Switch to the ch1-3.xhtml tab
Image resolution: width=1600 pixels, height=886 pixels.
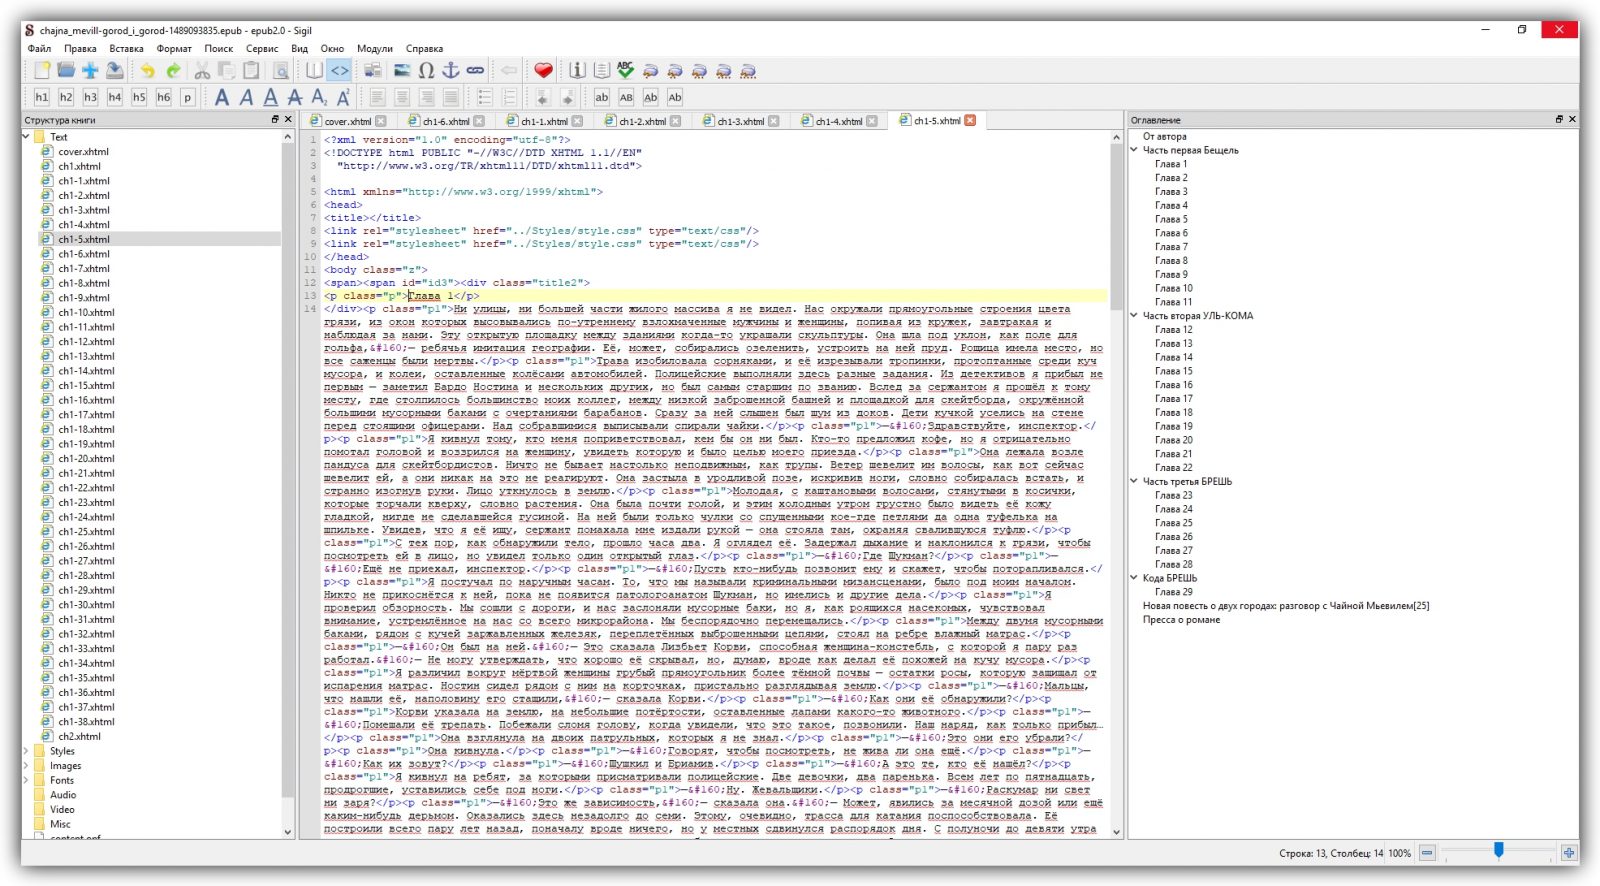[740, 121]
